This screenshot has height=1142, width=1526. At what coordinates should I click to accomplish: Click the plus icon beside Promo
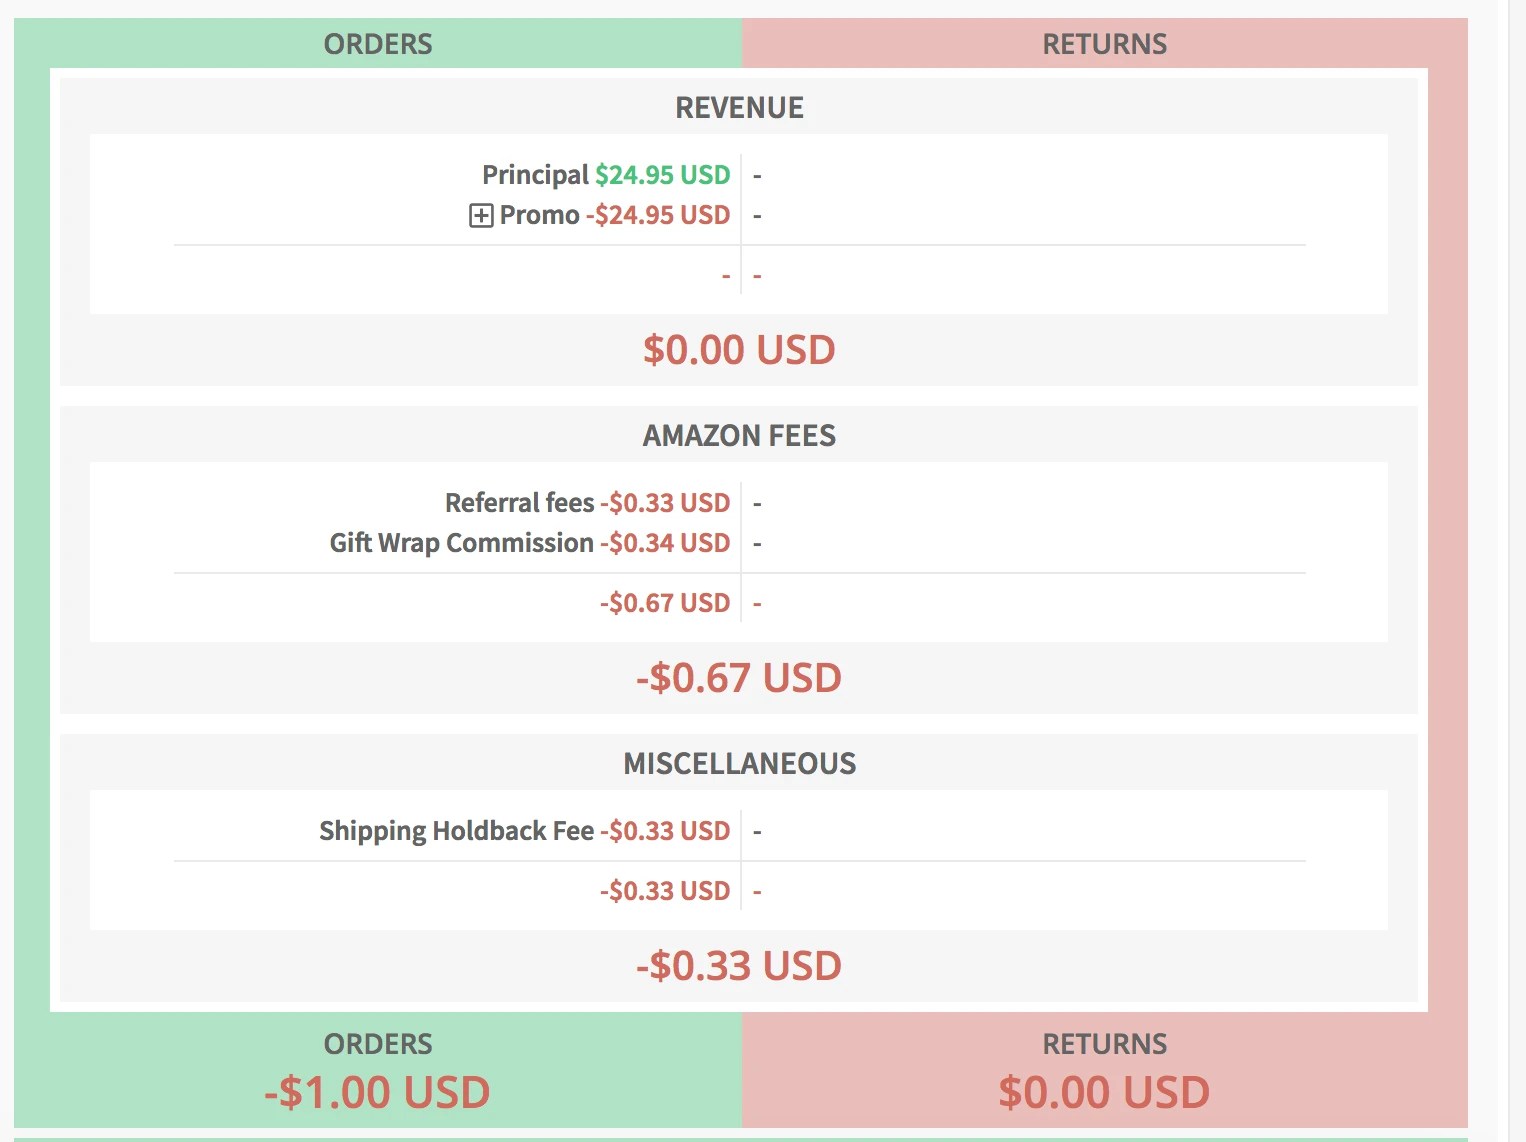tap(480, 214)
